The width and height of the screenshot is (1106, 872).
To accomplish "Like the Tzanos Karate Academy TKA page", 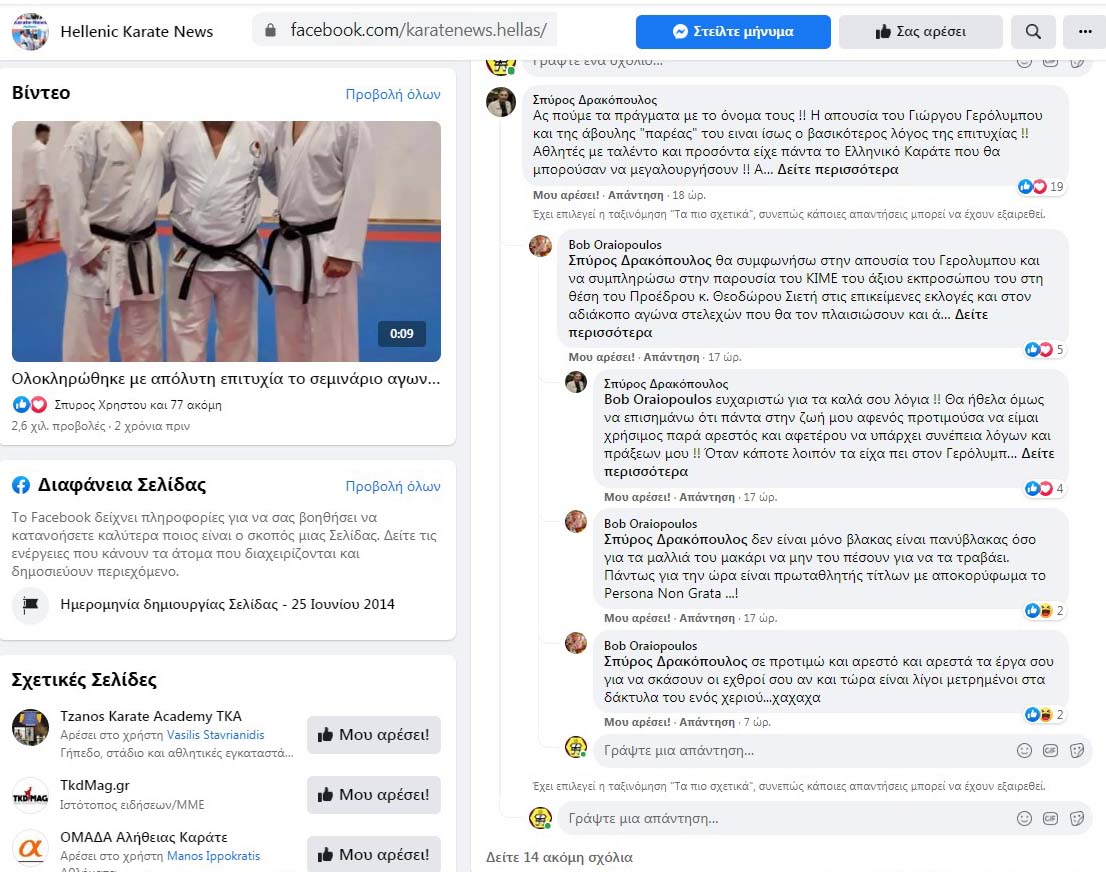I will 373,735.
